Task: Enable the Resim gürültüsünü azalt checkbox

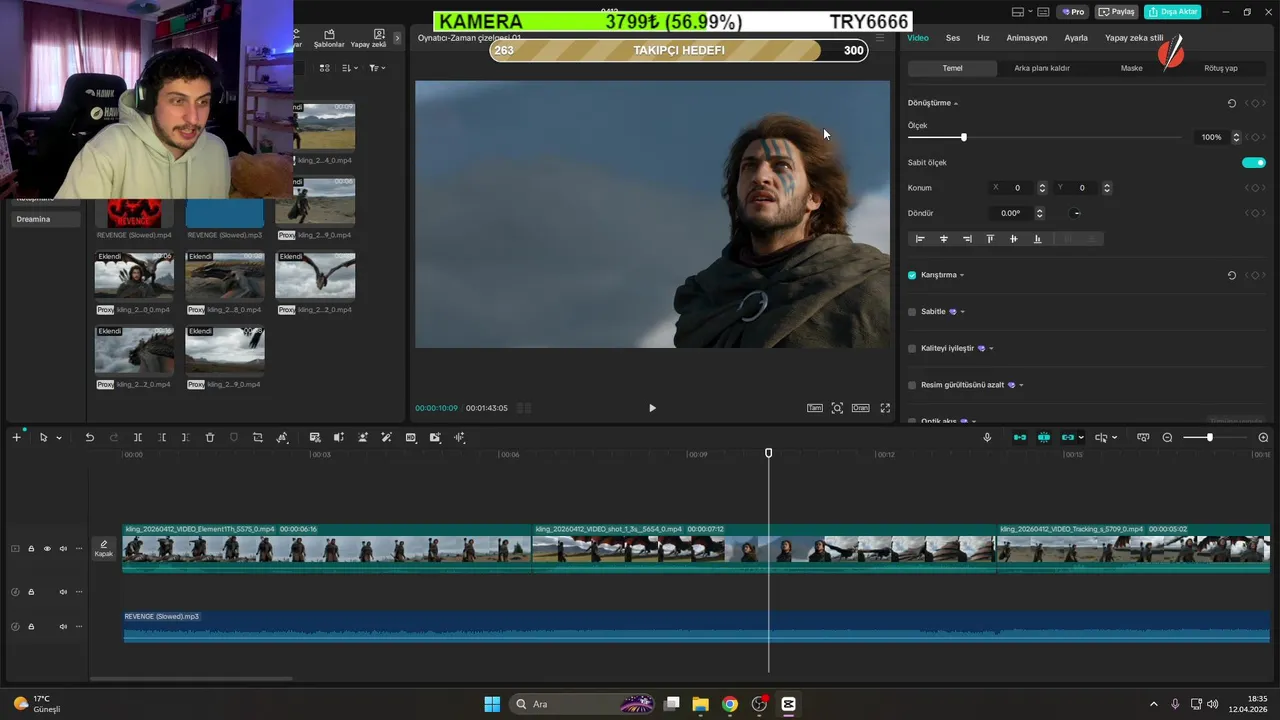Action: [912, 385]
